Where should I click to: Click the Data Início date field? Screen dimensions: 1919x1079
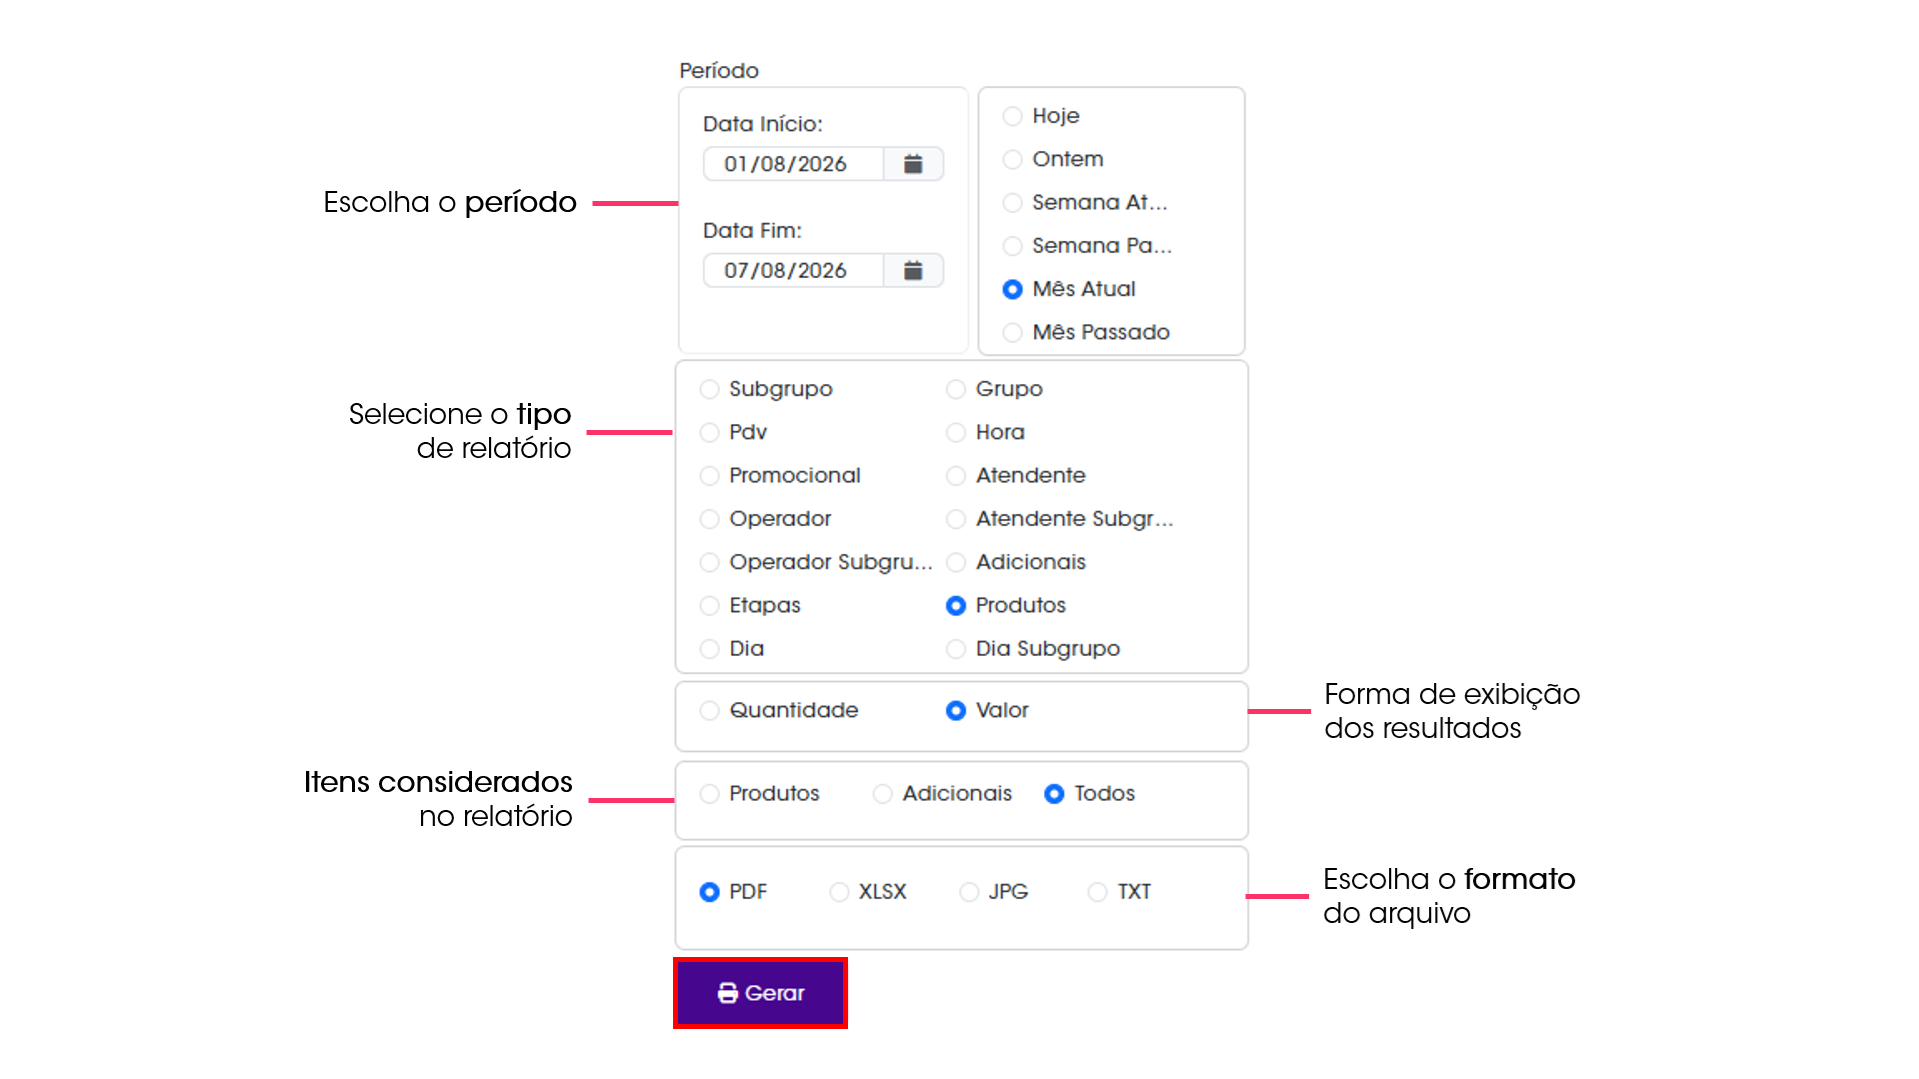tap(794, 164)
